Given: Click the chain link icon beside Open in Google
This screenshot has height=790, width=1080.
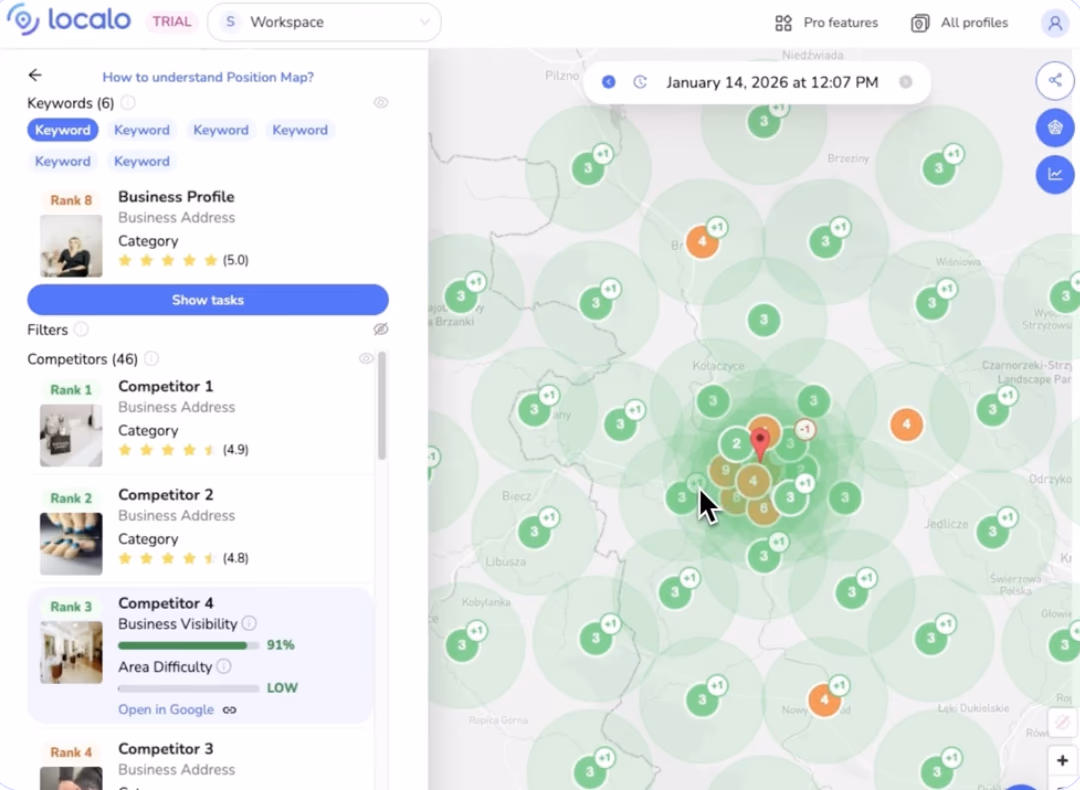Looking at the screenshot, I should pos(229,710).
